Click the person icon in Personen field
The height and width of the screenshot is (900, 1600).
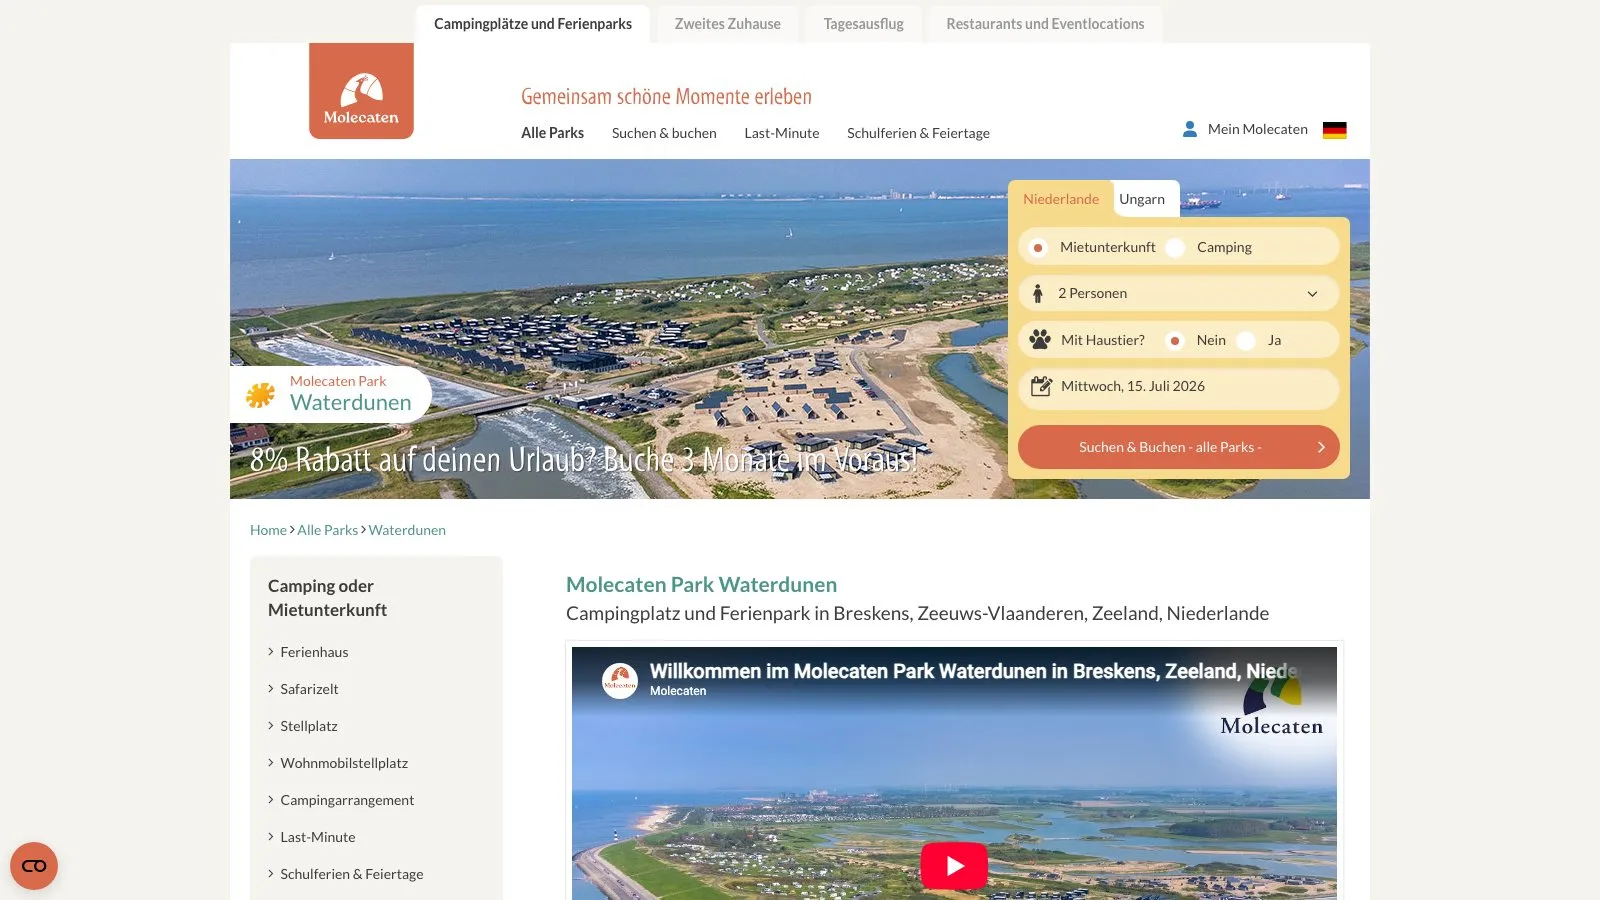(x=1038, y=293)
